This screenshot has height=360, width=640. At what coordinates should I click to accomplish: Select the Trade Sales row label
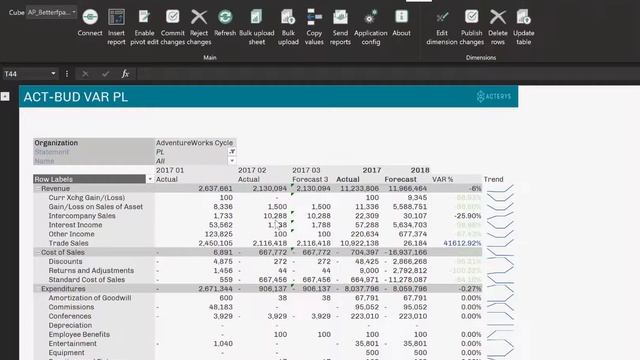pos(68,243)
